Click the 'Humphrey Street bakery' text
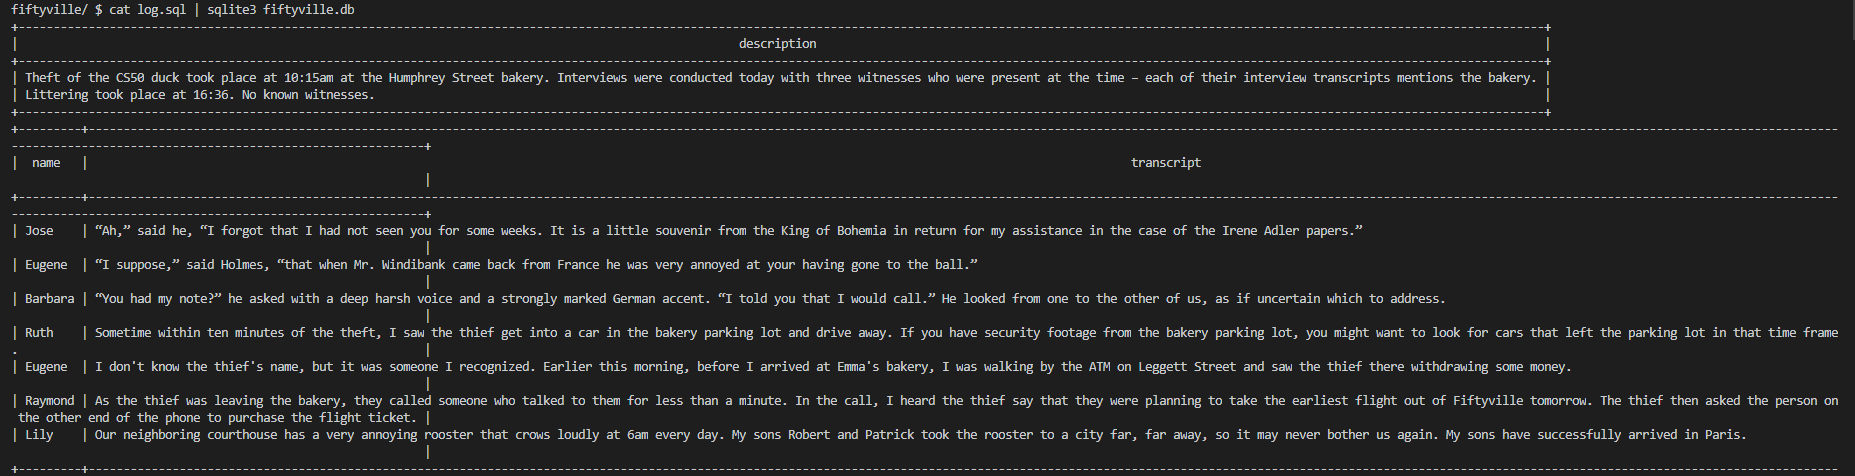 [466, 78]
